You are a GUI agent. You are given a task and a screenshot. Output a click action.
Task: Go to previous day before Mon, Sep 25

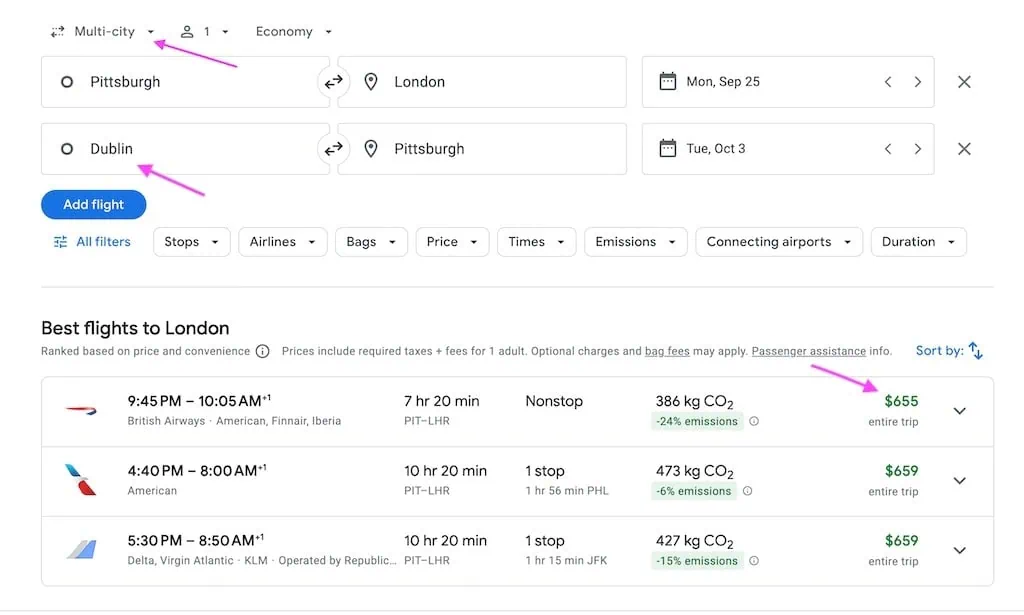click(888, 82)
